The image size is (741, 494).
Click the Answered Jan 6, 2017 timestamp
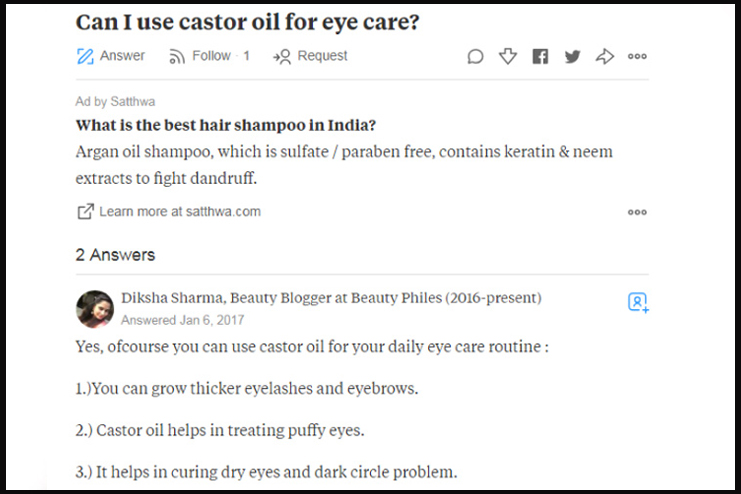click(x=182, y=320)
